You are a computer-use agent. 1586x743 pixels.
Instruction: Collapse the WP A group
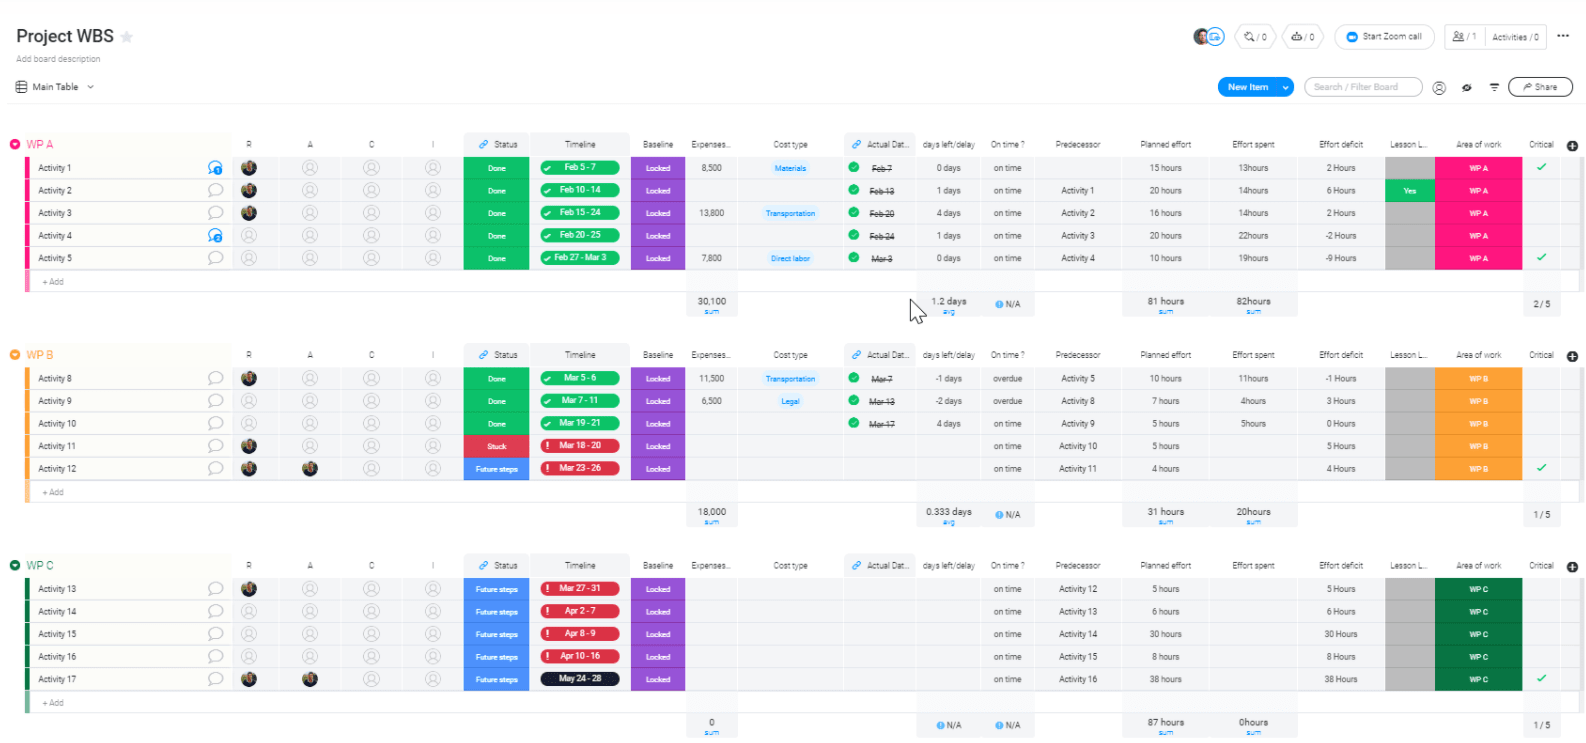(x=15, y=145)
